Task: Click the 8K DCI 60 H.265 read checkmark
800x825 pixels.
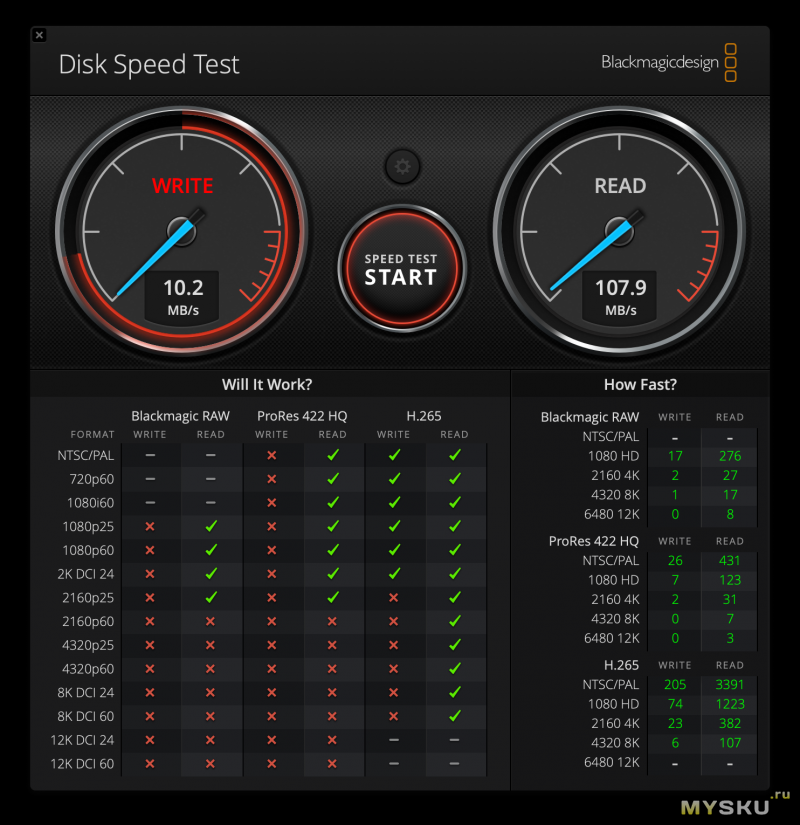Action: [x=455, y=716]
